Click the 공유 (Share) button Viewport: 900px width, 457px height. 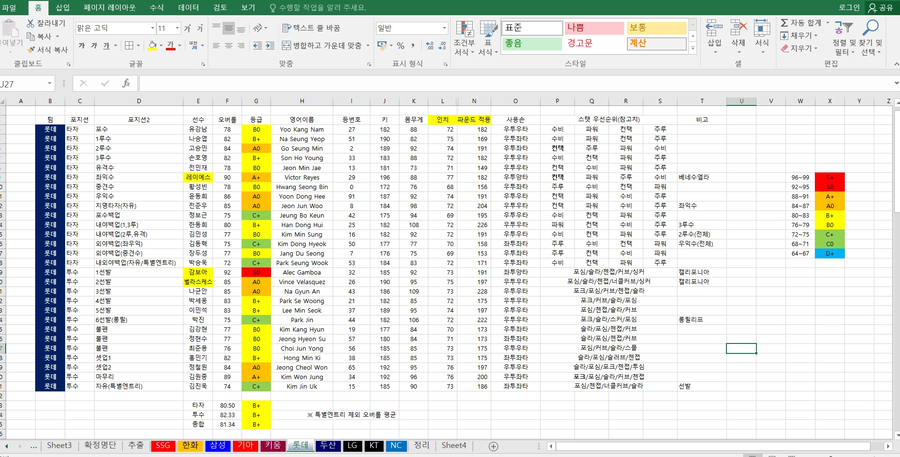click(x=882, y=7)
